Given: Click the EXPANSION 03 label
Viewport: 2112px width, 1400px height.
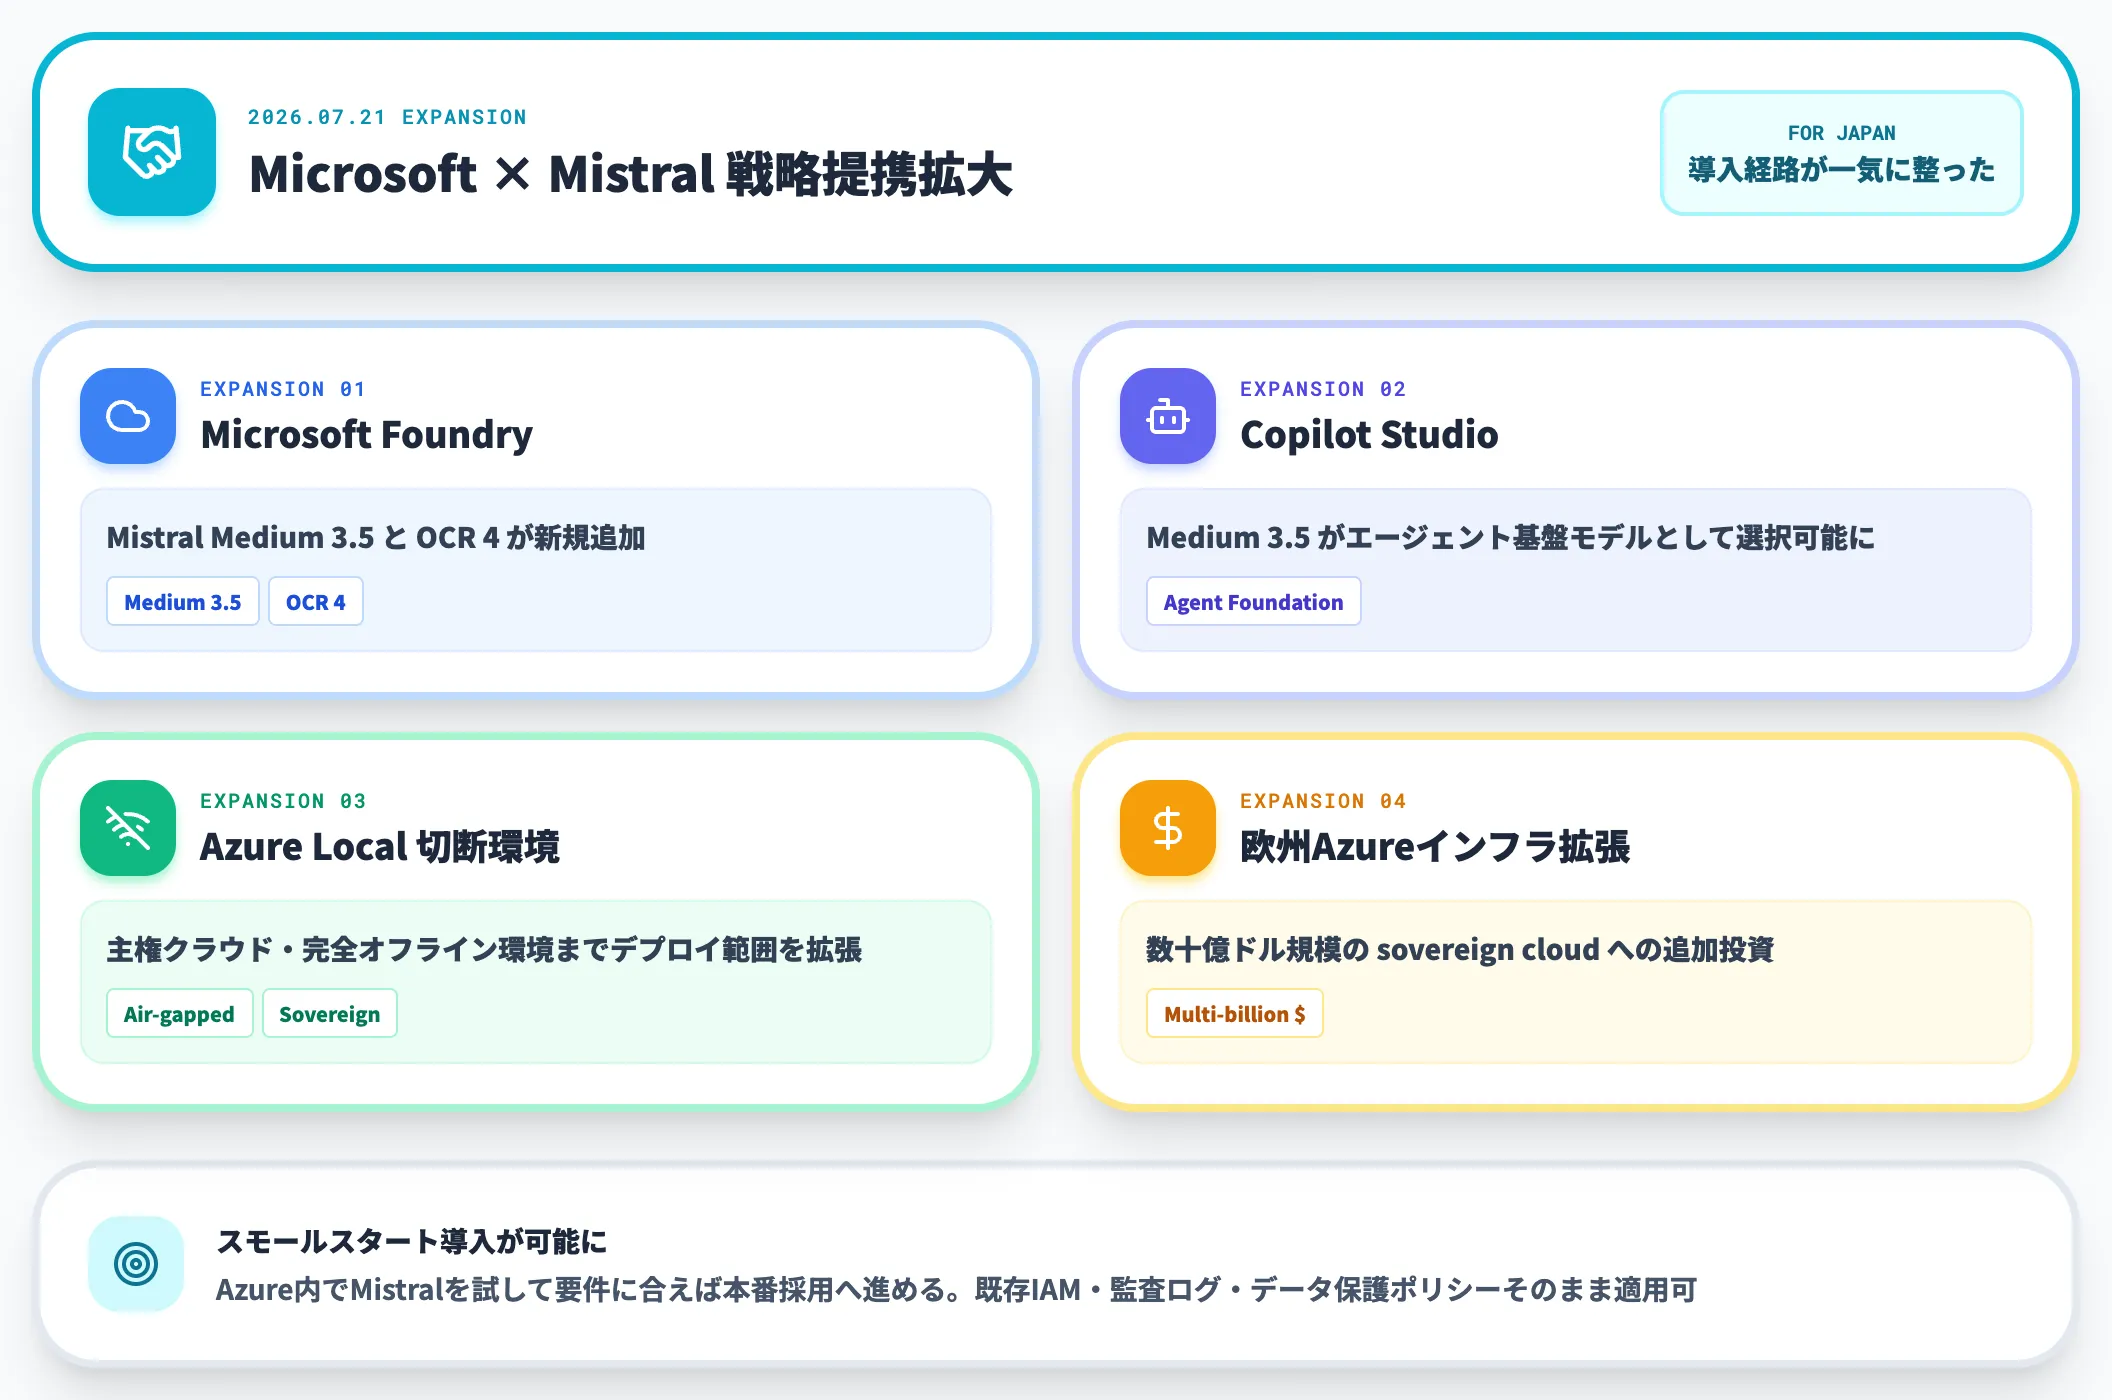Looking at the screenshot, I should [283, 801].
